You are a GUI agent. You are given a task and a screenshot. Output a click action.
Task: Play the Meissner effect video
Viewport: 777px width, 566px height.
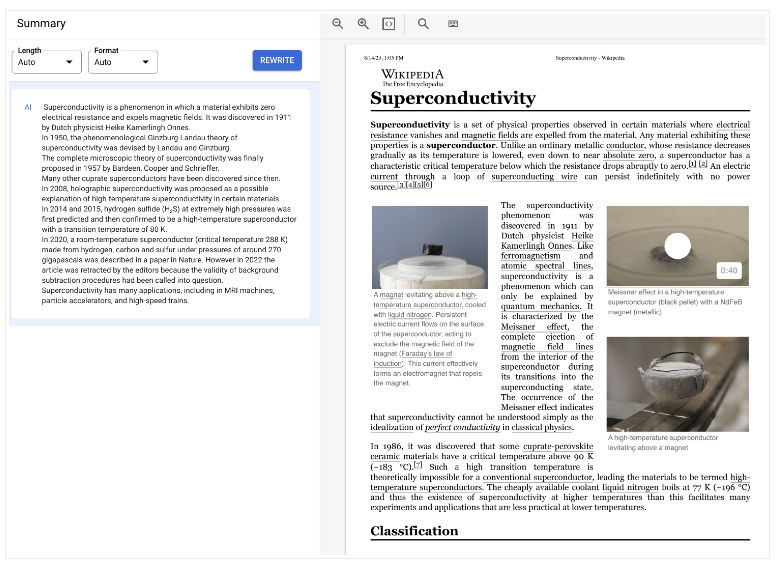(x=677, y=245)
